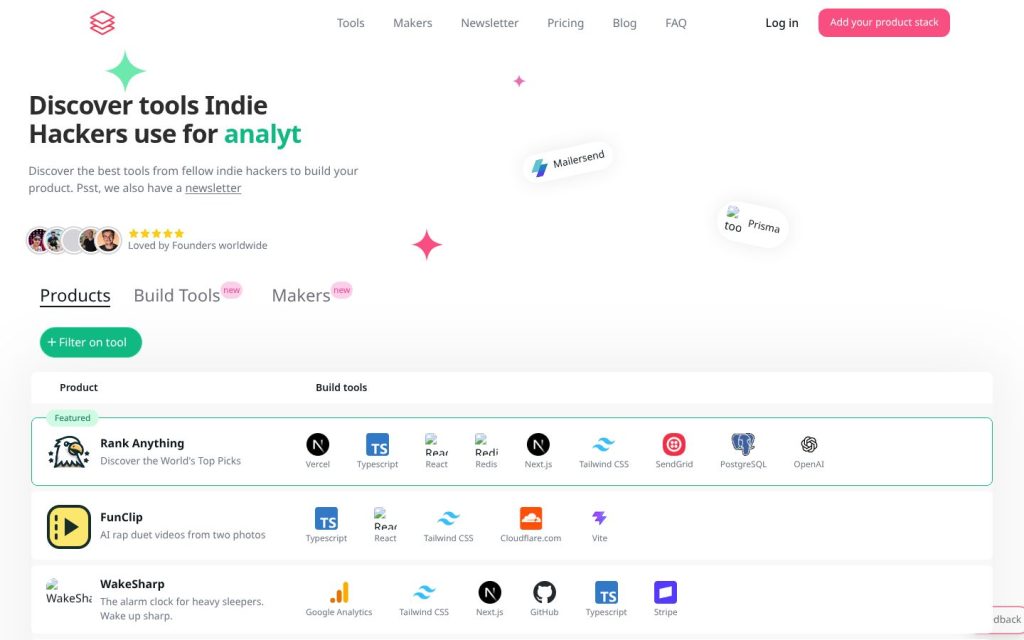Click the Log in link
Viewport: 1024px width, 640px height.
(x=782, y=23)
